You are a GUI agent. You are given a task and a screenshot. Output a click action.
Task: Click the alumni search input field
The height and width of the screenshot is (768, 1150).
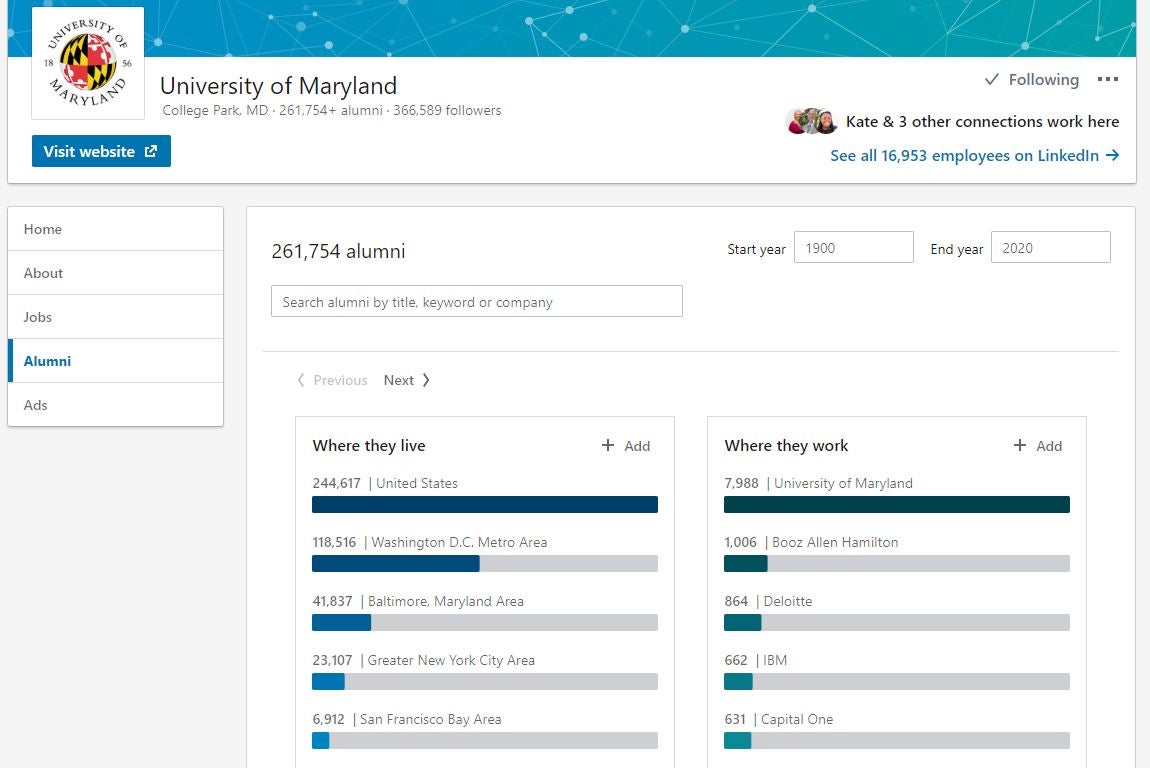(x=477, y=300)
